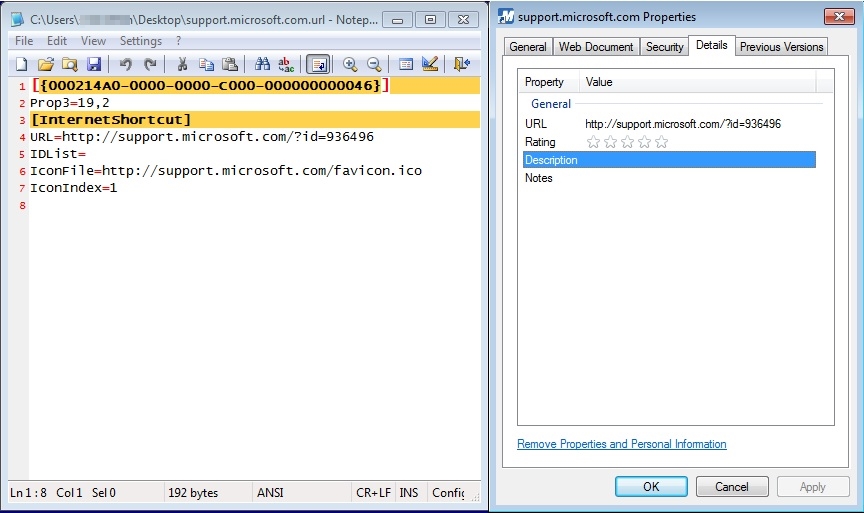Click the Exit door icon
Viewport: 864px width, 513px height.
462,64
